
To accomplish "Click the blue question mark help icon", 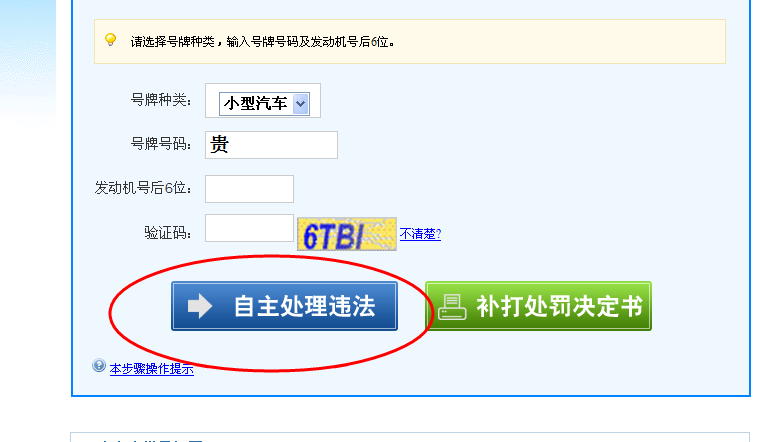I will click(x=99, y=366).
